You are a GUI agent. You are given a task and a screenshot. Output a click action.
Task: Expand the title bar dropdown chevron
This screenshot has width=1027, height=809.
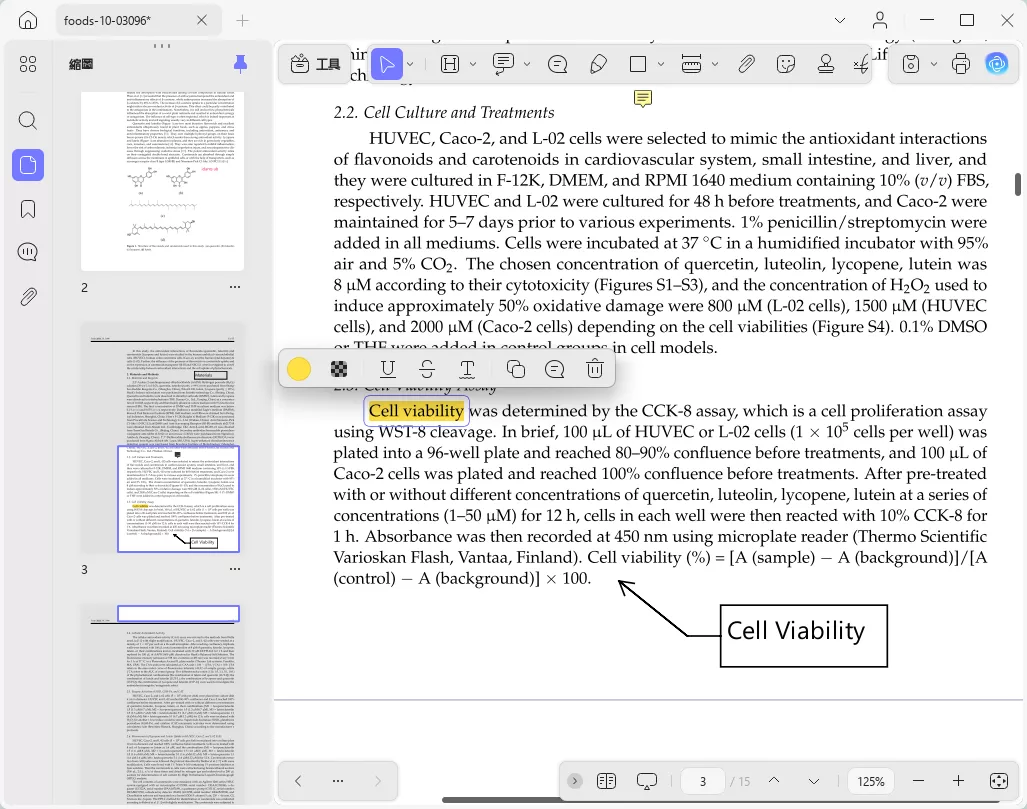[840, 20]
